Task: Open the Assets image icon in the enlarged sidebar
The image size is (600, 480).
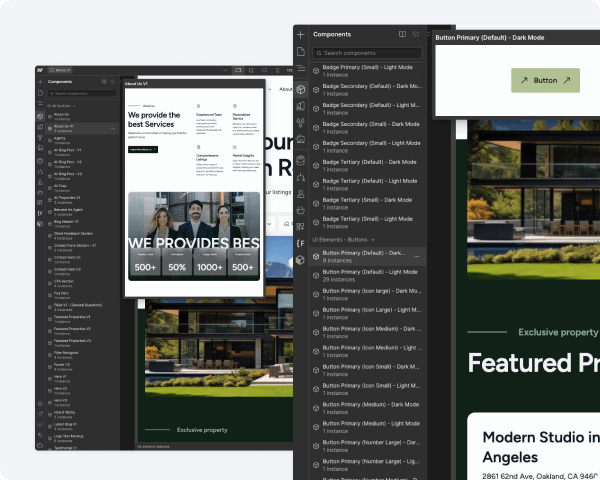Action: (x=301, y=139)
